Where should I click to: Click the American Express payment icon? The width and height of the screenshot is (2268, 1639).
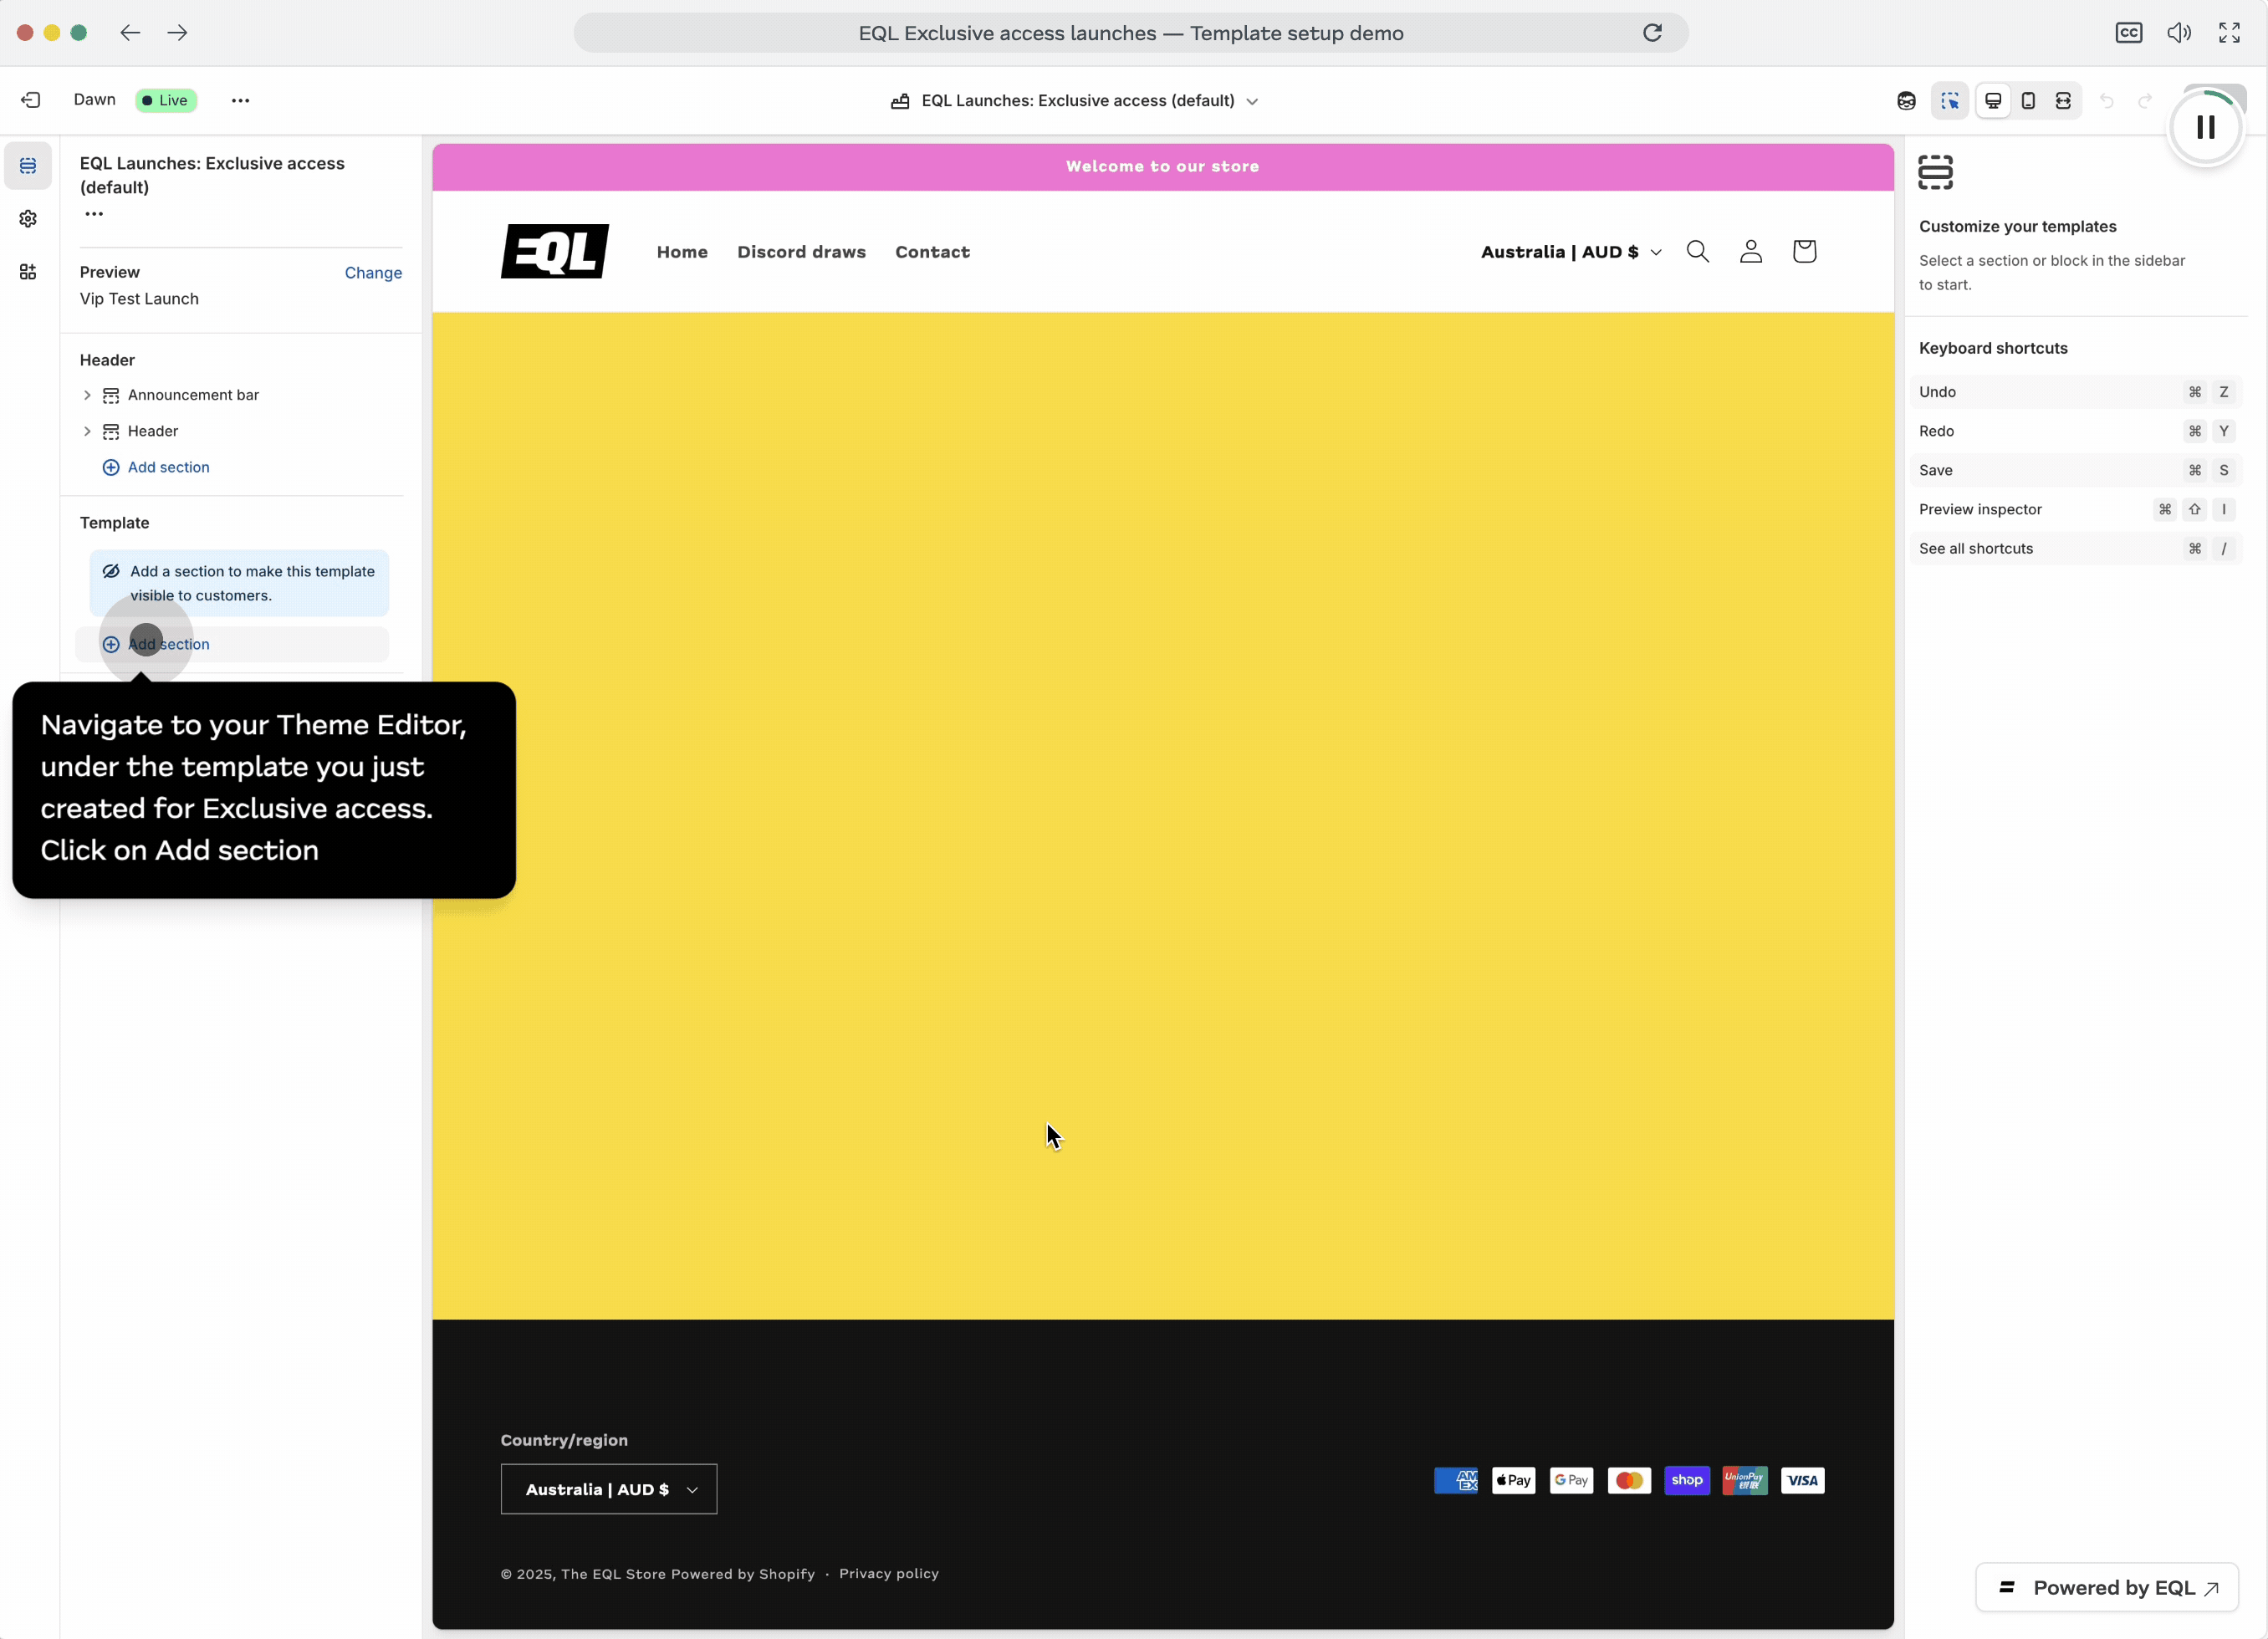pos(1455,1481)
